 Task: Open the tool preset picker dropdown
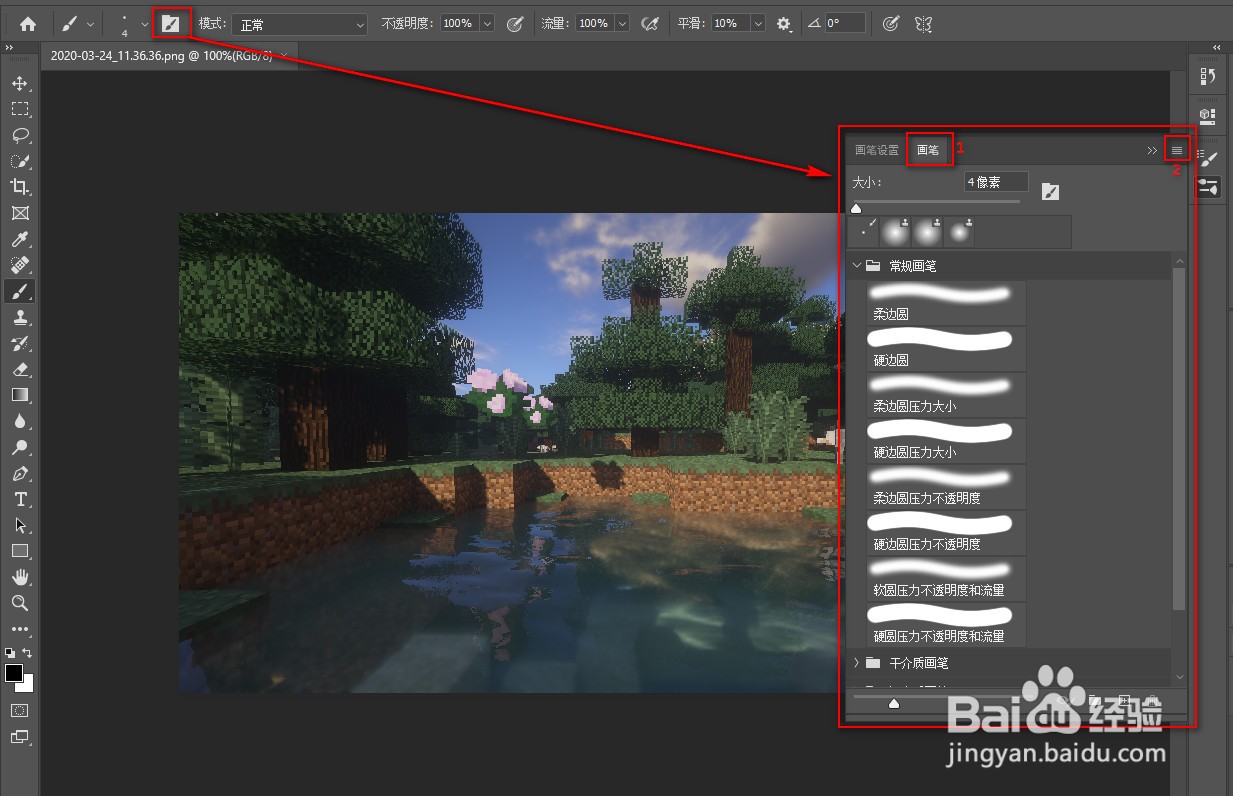[91, 23]
